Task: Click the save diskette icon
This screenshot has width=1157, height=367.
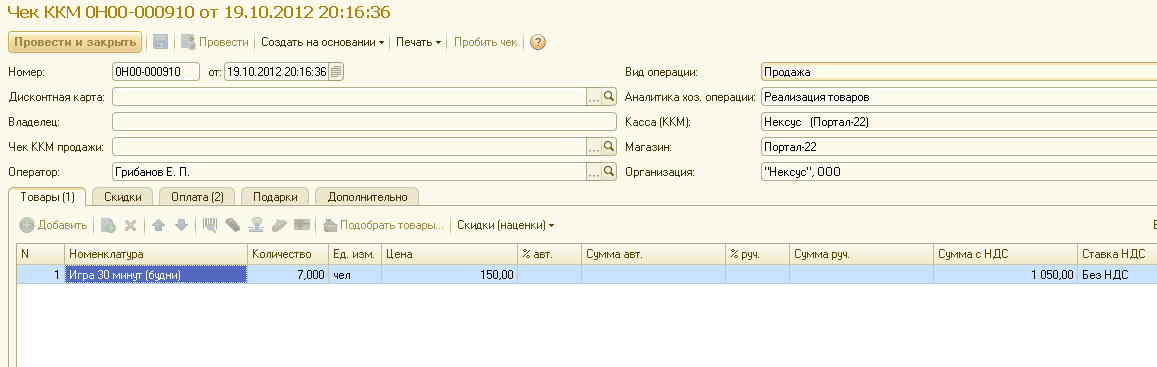Action: (160, 42)
